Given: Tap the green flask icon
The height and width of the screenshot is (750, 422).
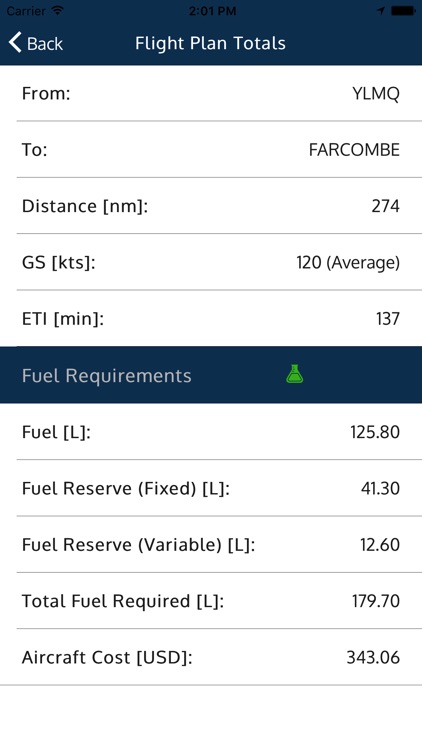Looking at the screenshot, I should (x=295, y=374).
